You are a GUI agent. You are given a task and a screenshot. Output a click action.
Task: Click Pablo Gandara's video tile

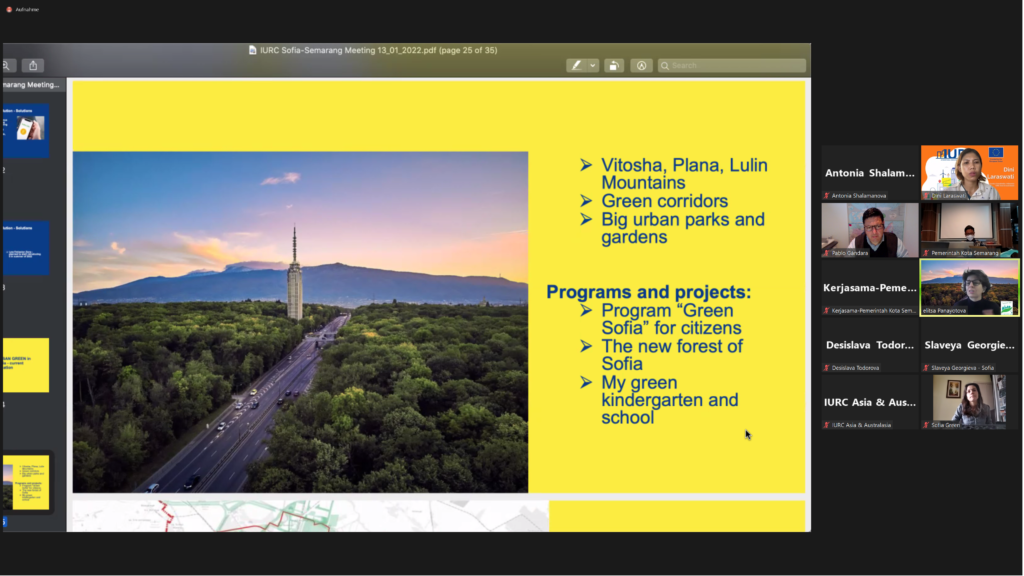(869, 230)
